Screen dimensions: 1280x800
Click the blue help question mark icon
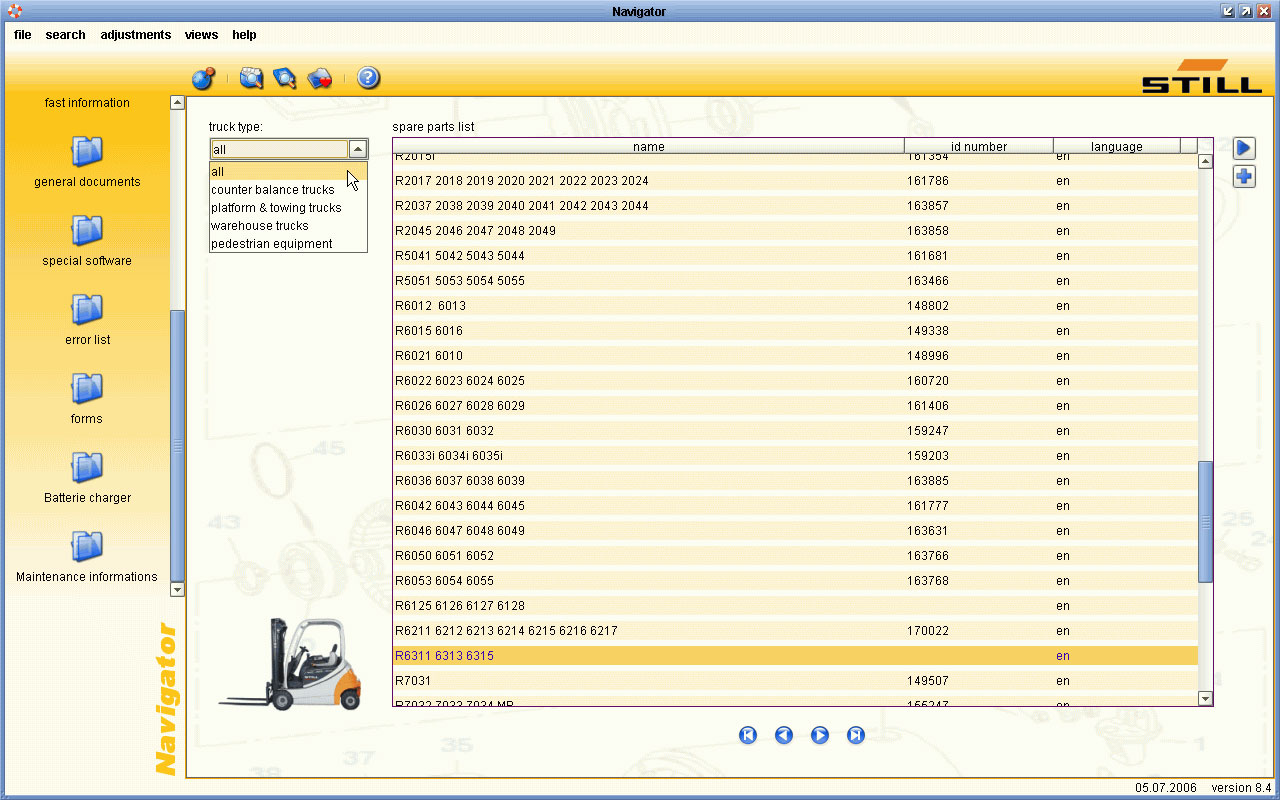[x=368, y=78]
